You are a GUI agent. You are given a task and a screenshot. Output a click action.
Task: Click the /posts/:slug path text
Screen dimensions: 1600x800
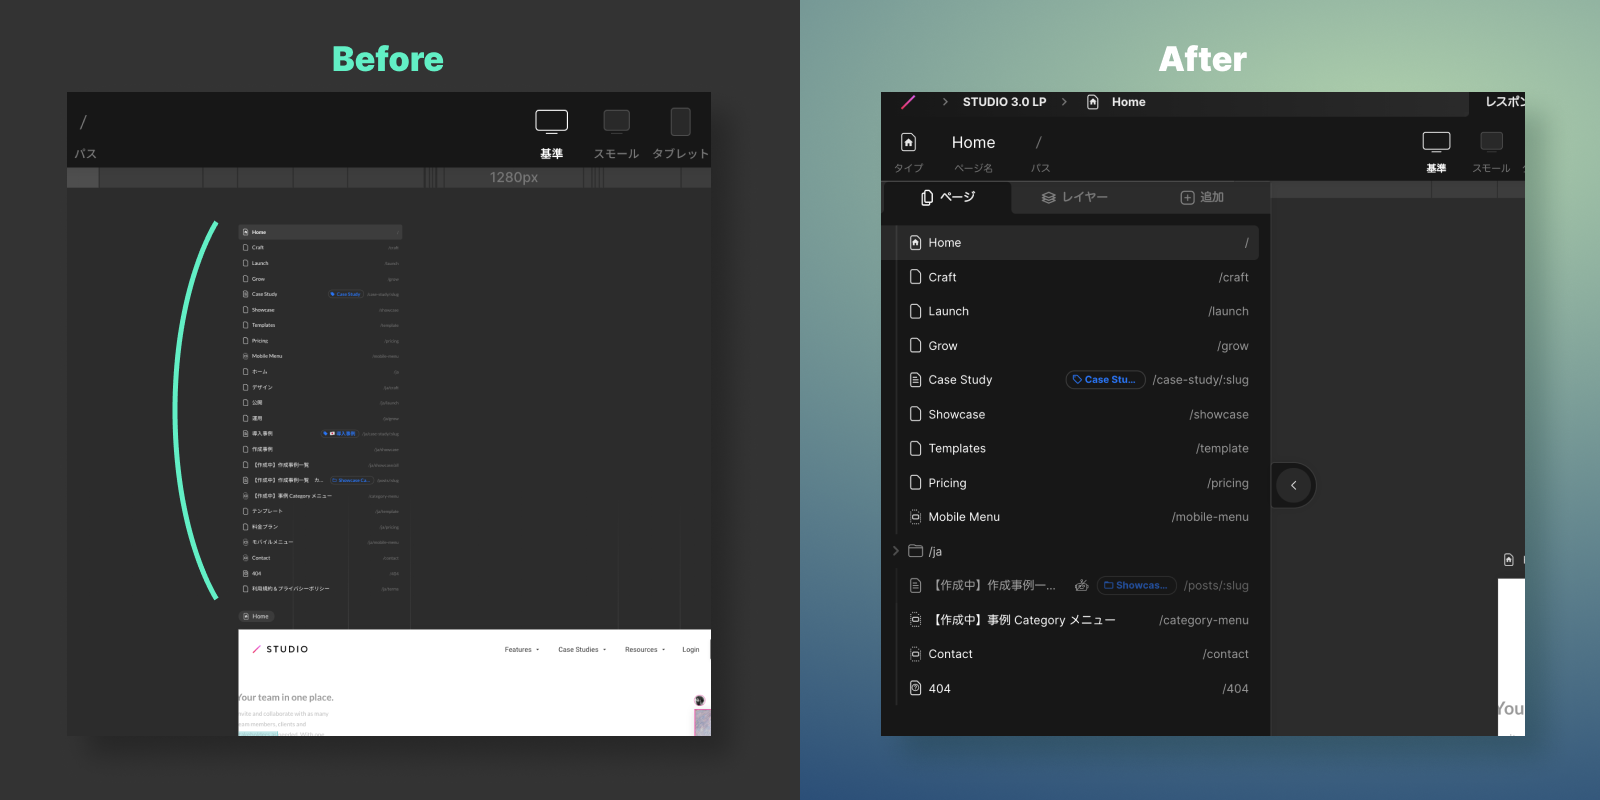click(1216, 585)
